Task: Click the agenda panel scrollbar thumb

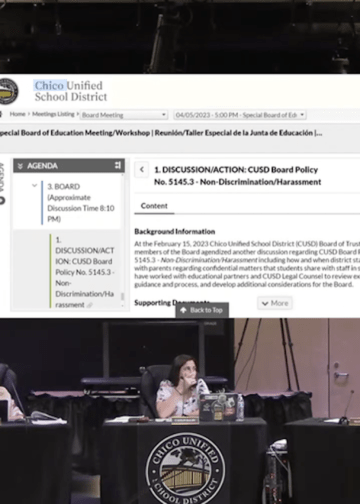Action: 122,297
